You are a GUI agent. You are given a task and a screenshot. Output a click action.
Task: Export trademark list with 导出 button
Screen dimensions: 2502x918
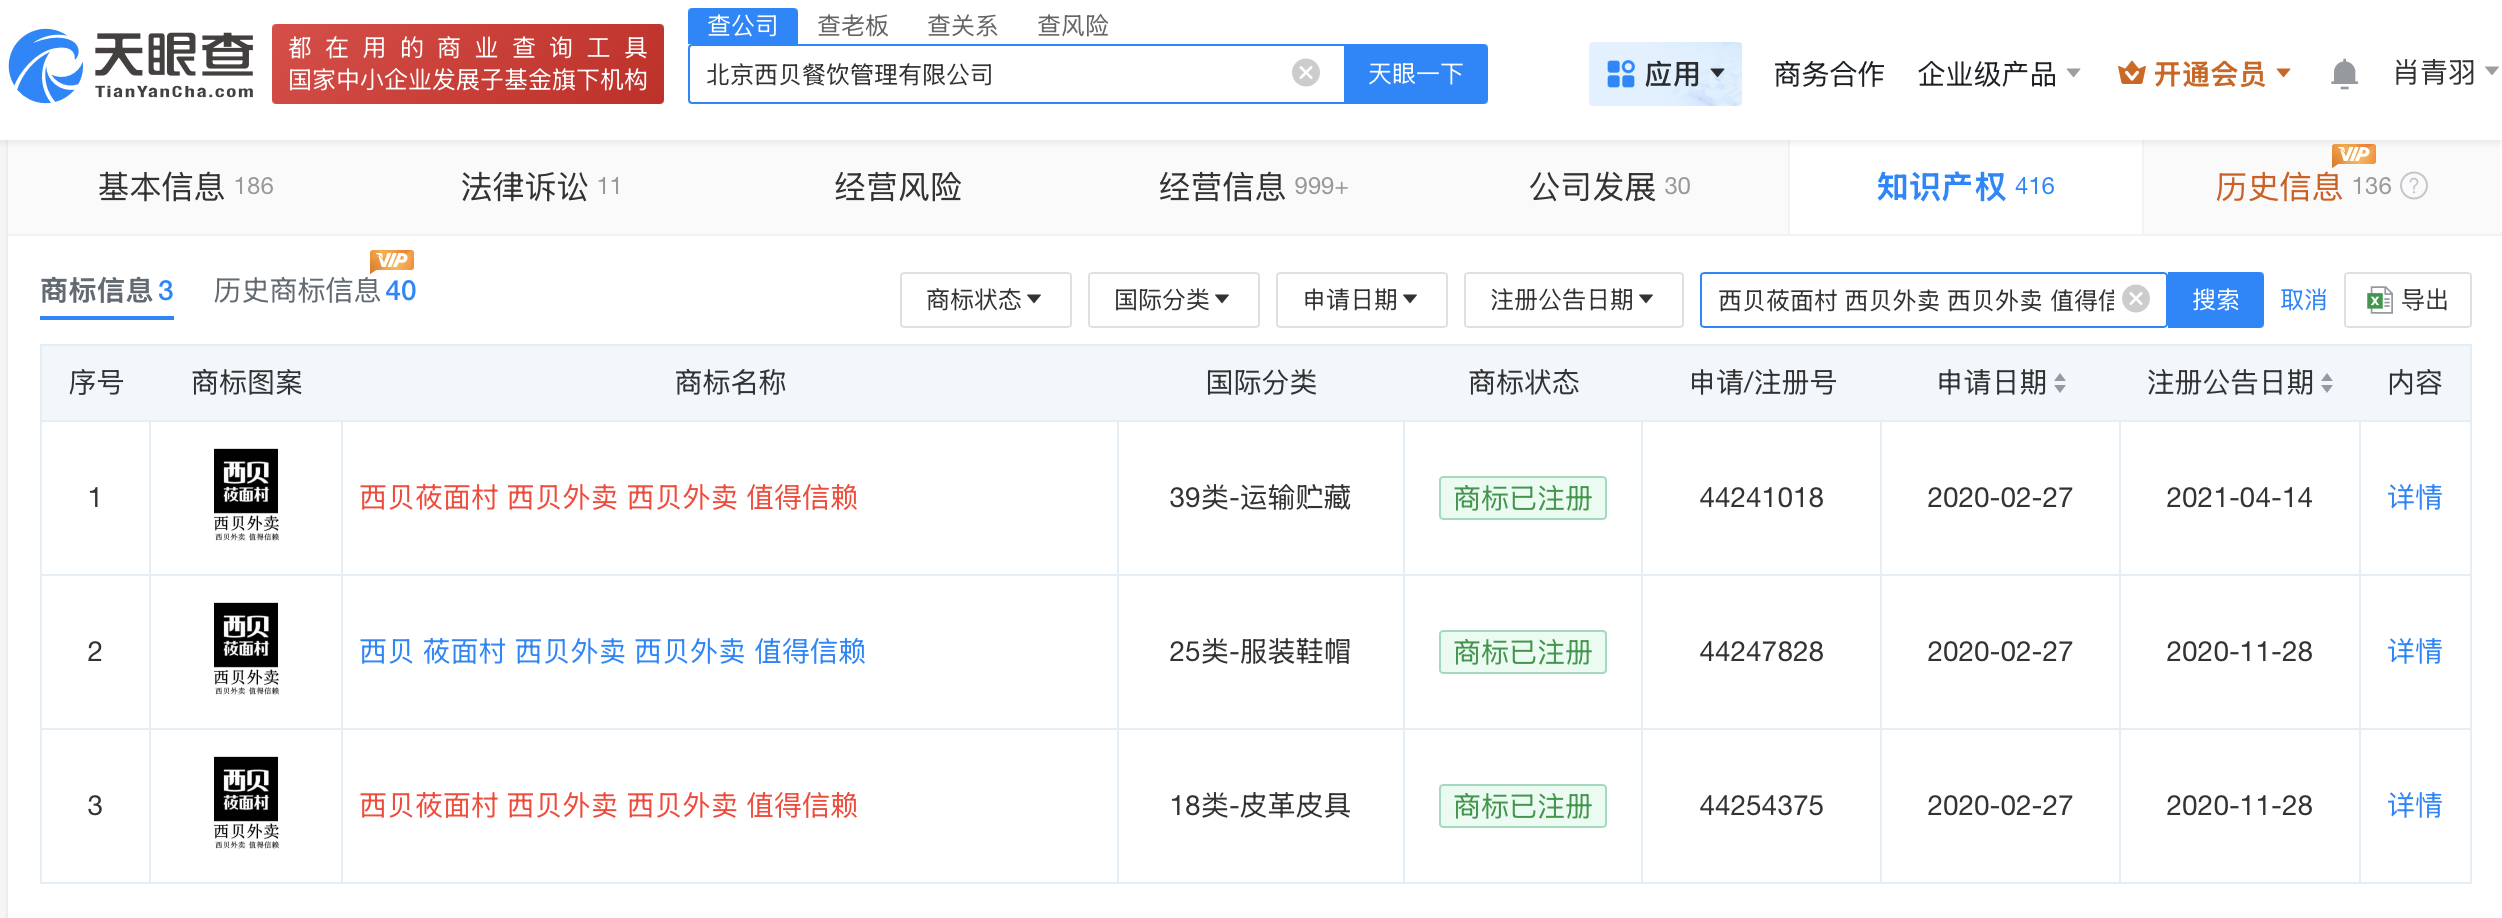(x=2407, y=299)
